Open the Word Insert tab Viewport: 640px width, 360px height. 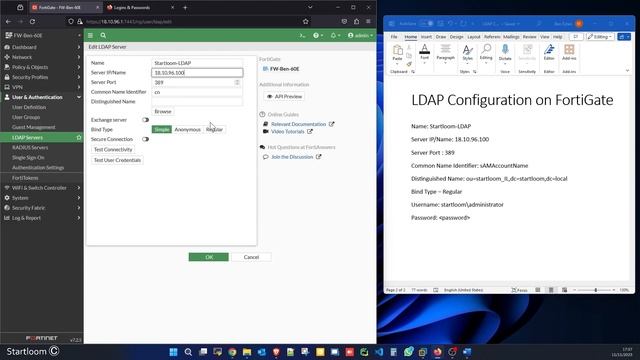coord(426,37)
